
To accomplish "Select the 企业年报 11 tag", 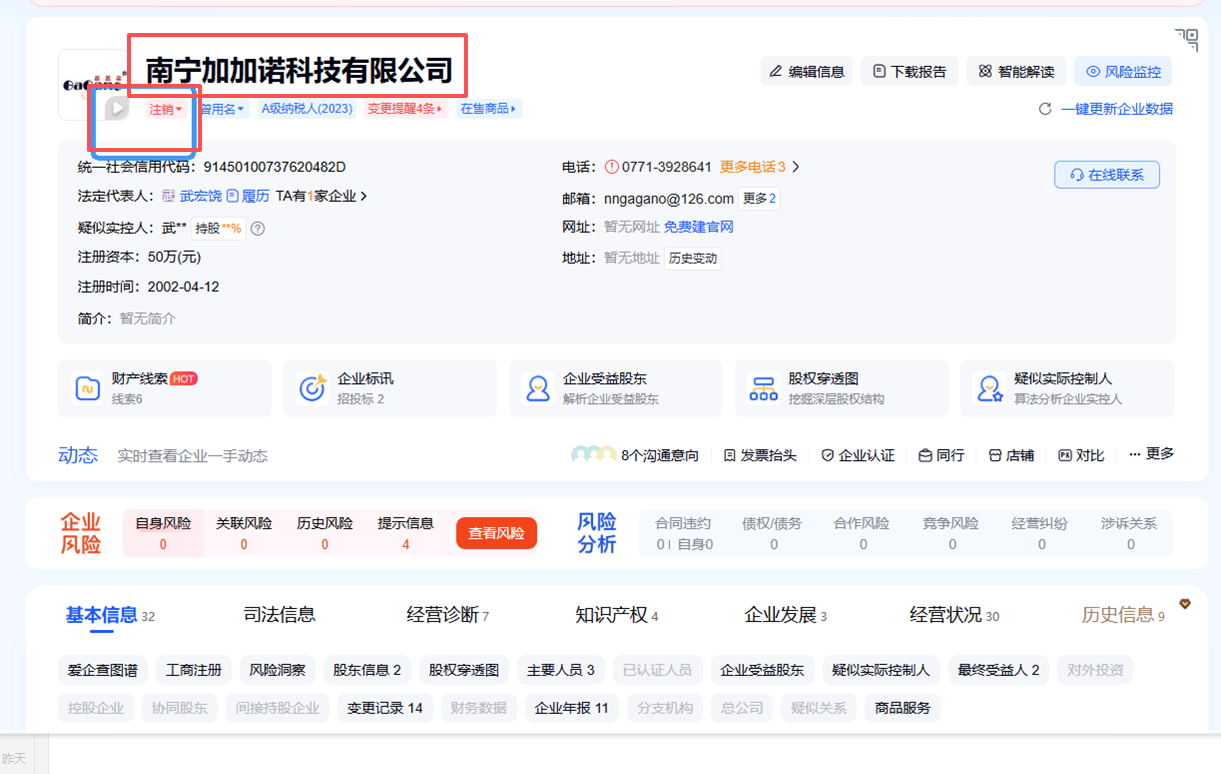I will (x=571, y=708).
